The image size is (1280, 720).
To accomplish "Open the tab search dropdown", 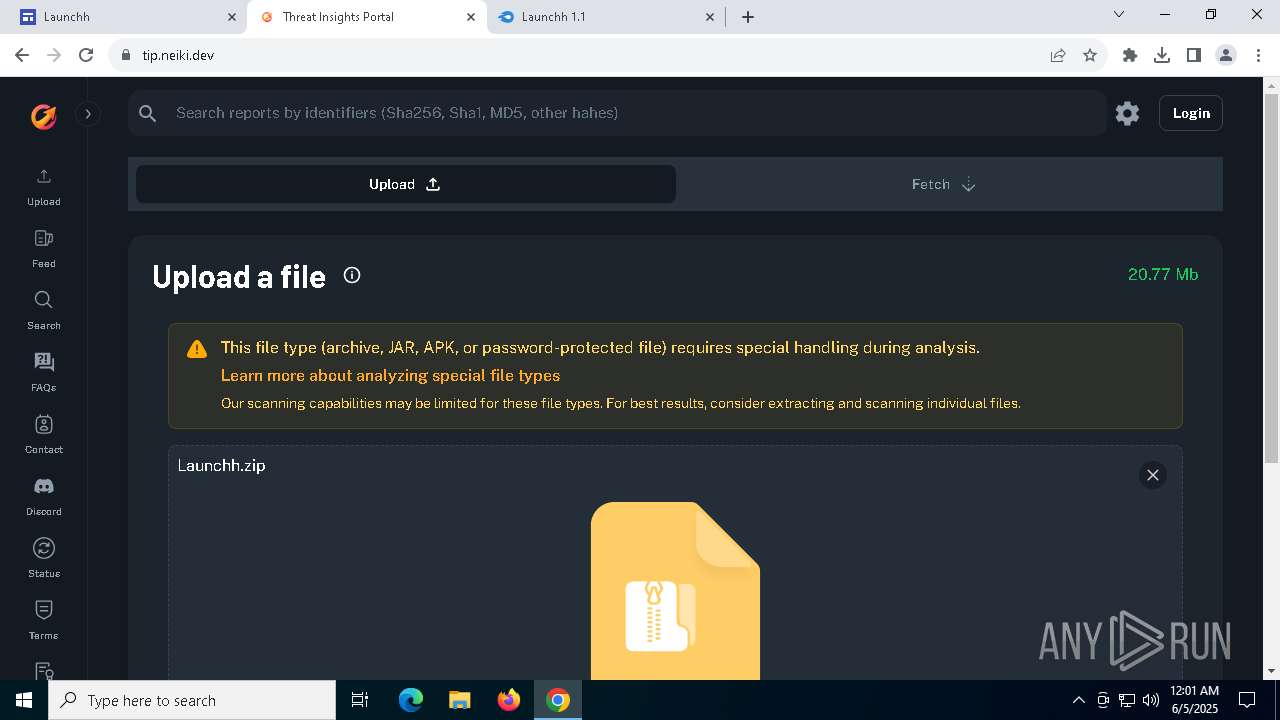I will click(1119, 15).
